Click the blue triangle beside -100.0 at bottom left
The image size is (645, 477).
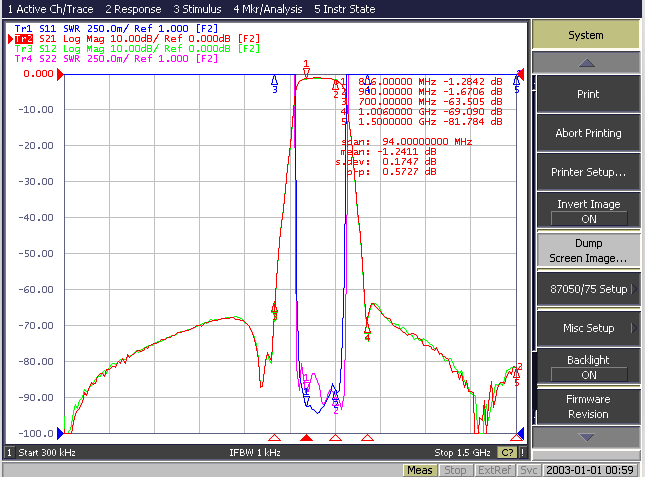(60, 433)
